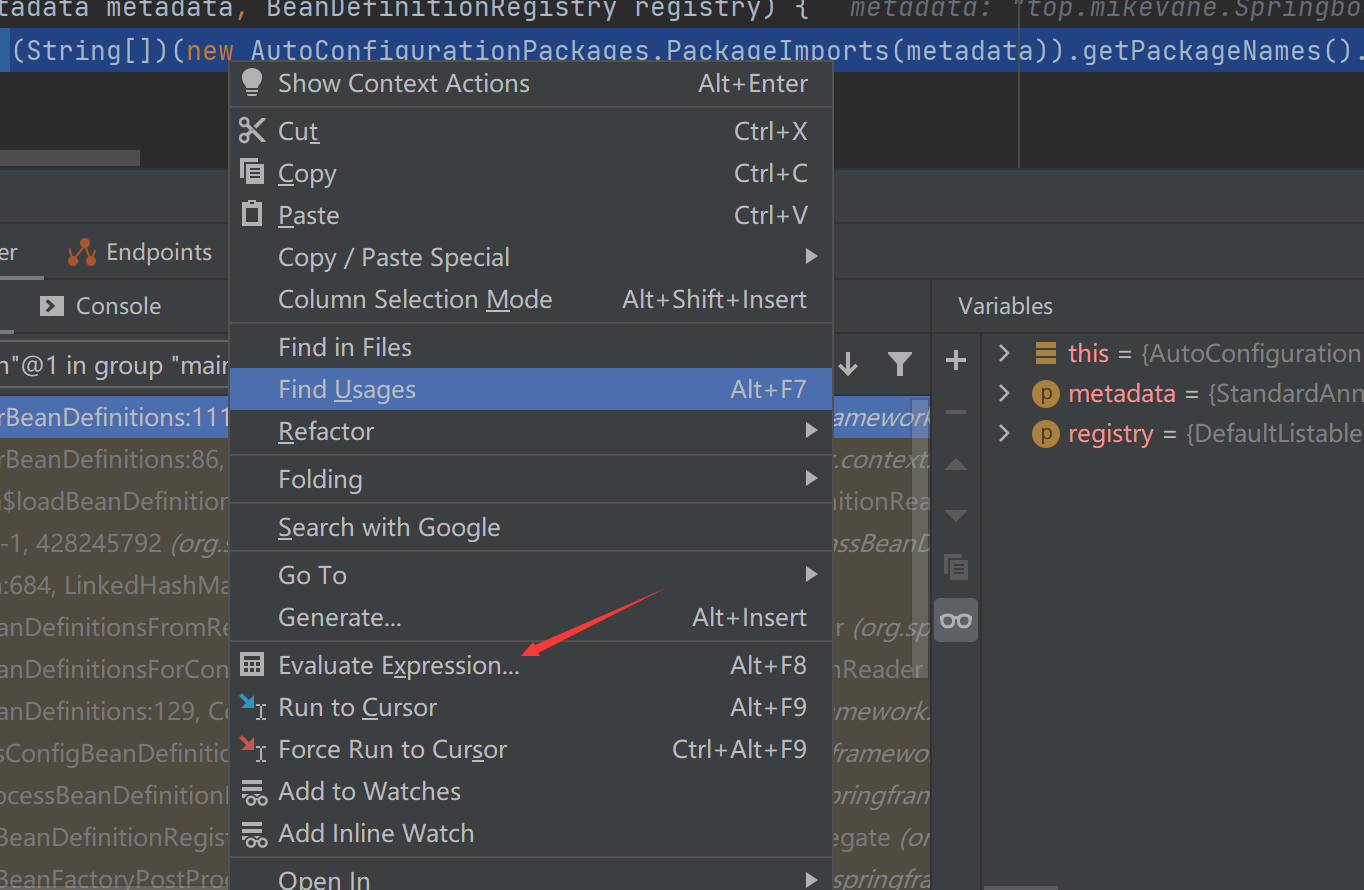This screenshot has height=890, width=1364.
Task: Select the anDefinitions:129 stack frame
Action: 115,711
